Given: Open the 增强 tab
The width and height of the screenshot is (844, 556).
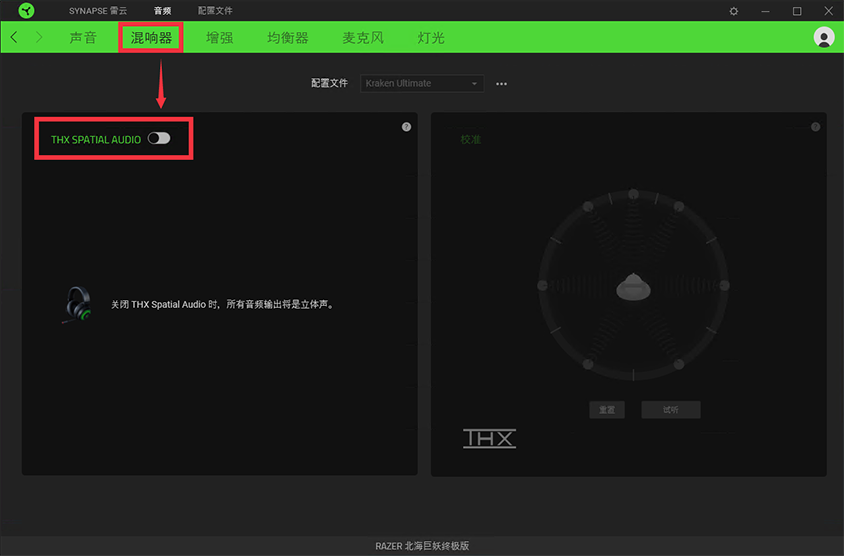Looking at the screenshot, I should [220, 38].
